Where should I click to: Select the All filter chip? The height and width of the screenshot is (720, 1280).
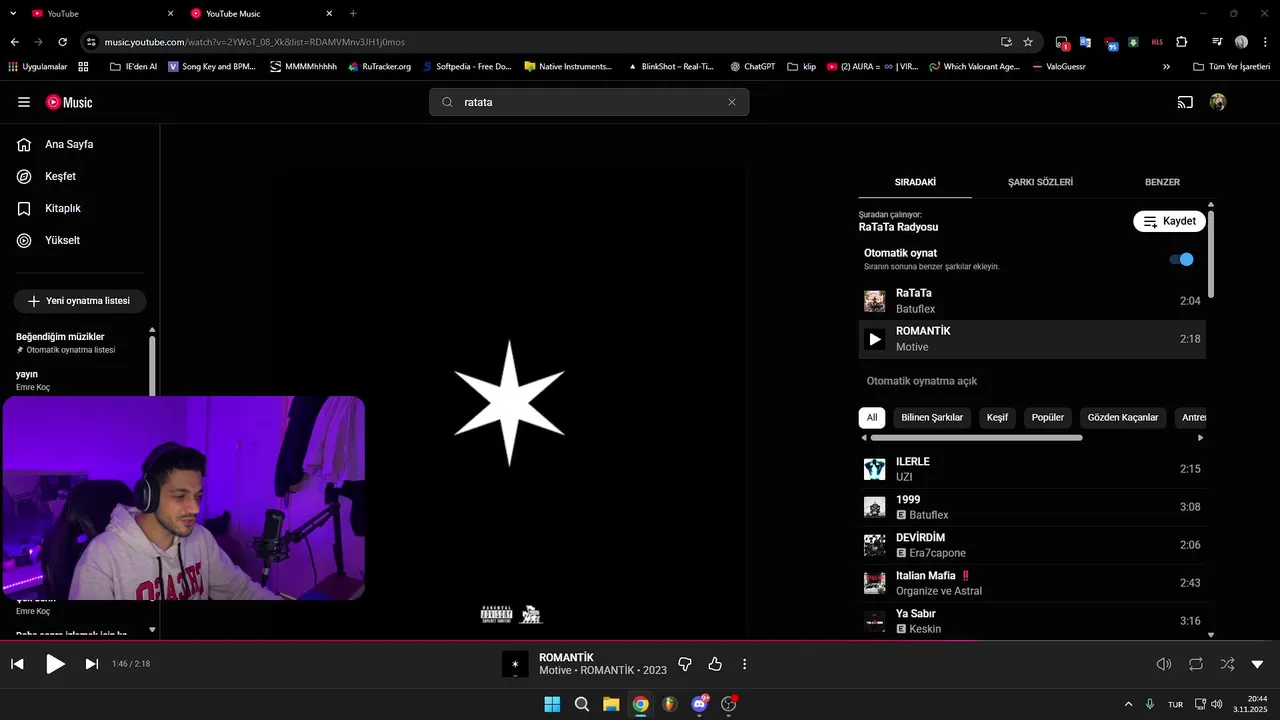pyautogui.click(x=872, y=417)
